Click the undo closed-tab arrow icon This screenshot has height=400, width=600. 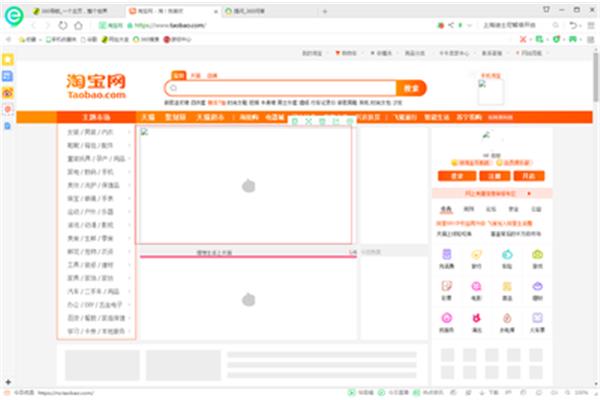click(573, 26)
